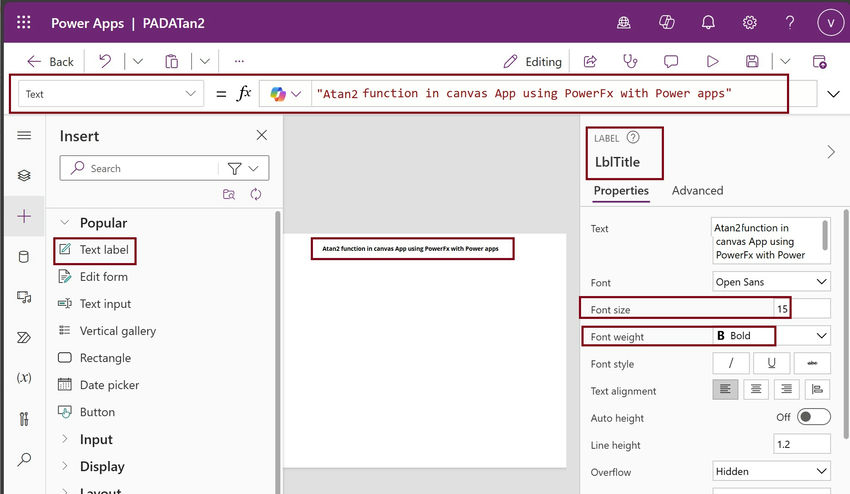
Task: Click the refresh components icon
Action: click(256, 194)
